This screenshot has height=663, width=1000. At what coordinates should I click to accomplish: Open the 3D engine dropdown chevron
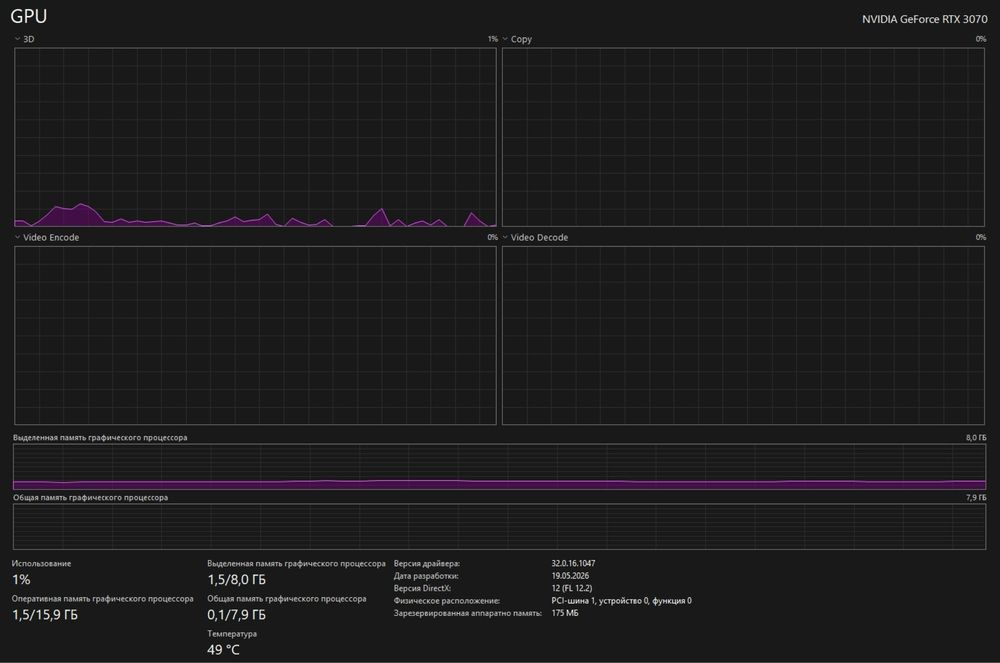(x=17, y=39)
